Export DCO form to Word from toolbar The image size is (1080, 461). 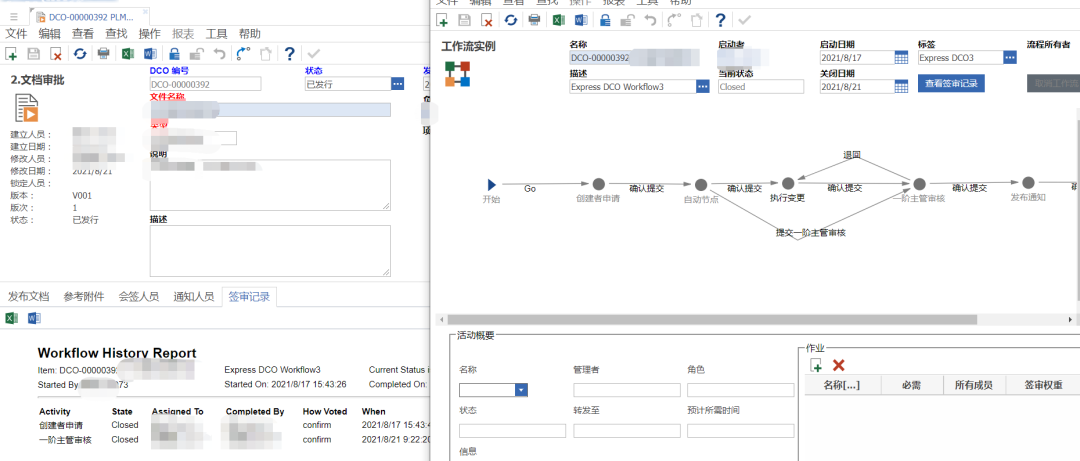(150, 54)
